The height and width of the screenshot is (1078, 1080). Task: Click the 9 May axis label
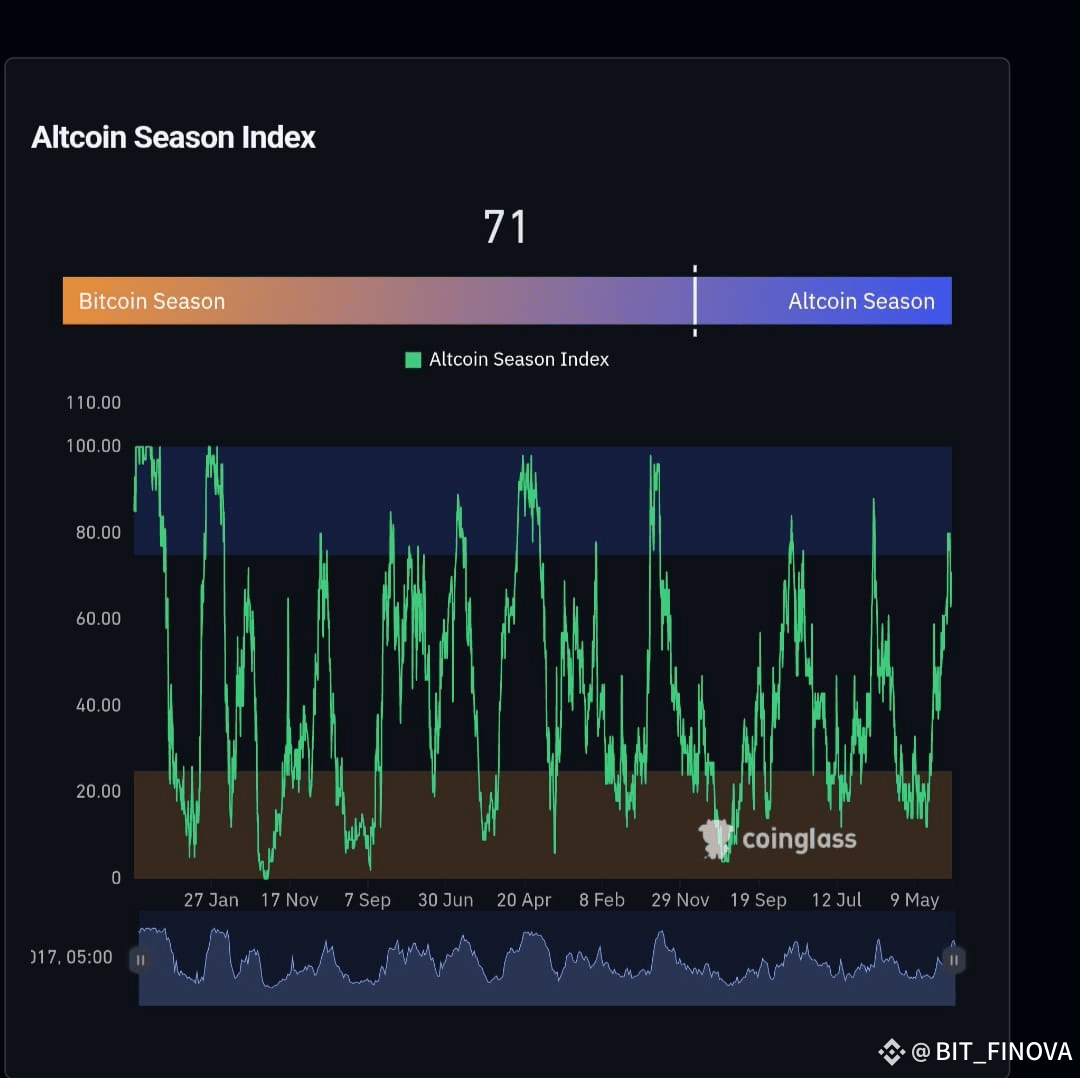point(914,900)
